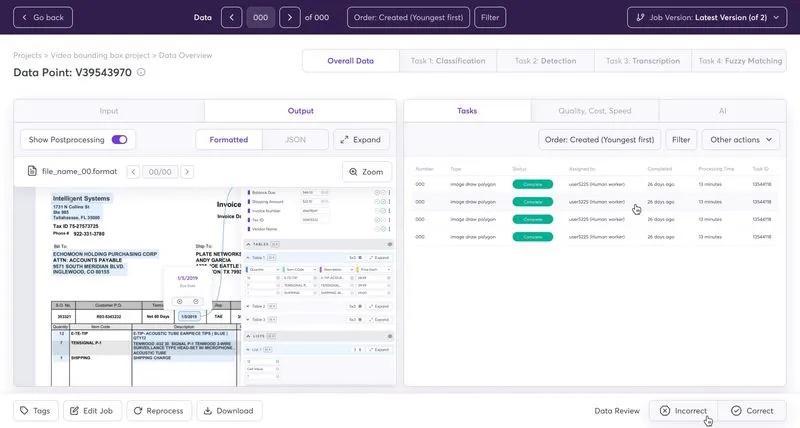Click the previous data point arrow
Viewport: 800px width, 428px height.
coord(231,17)
